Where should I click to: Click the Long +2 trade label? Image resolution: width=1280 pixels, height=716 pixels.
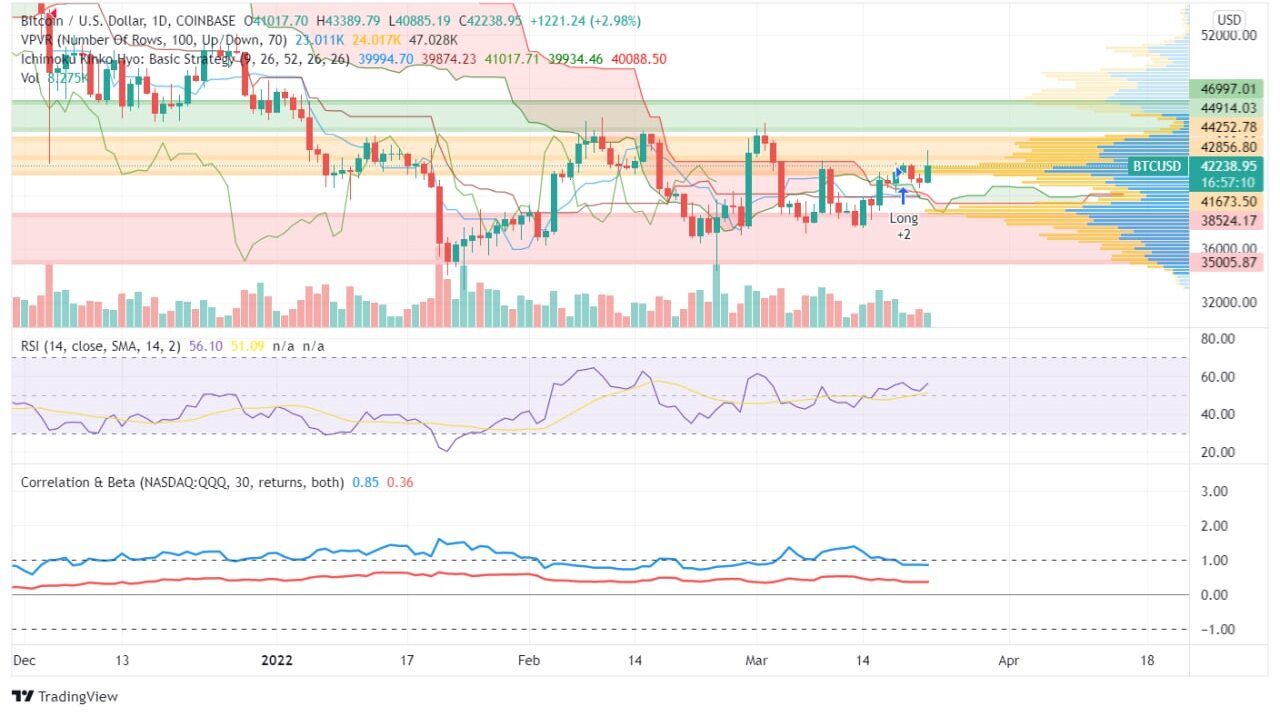coord(903,226)
